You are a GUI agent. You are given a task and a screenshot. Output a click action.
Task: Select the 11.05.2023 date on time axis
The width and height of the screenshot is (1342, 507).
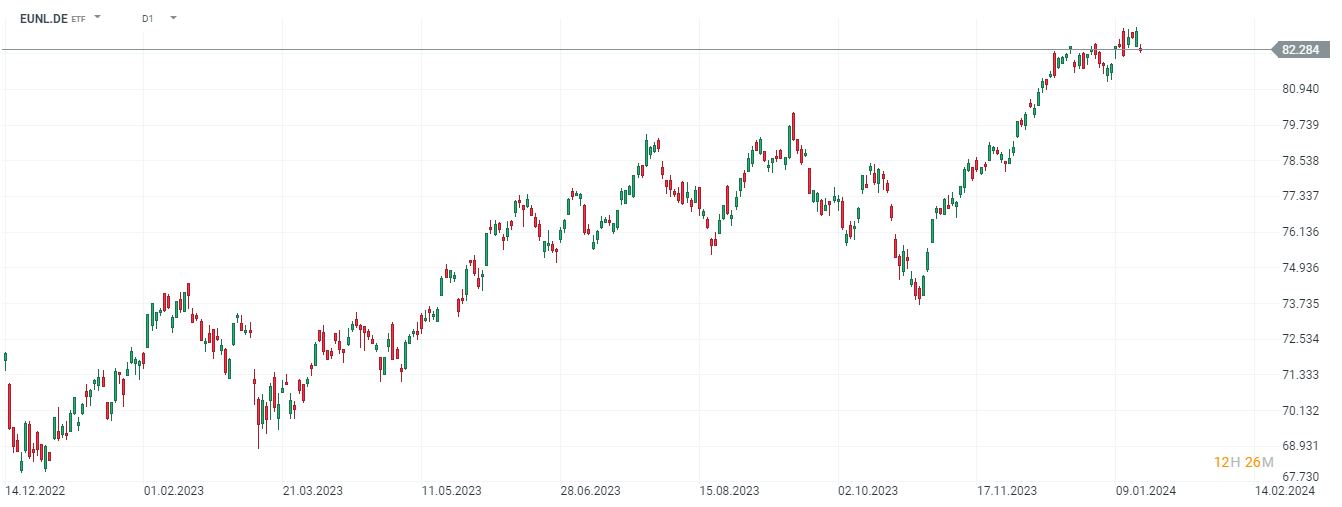tap(452, 491)
